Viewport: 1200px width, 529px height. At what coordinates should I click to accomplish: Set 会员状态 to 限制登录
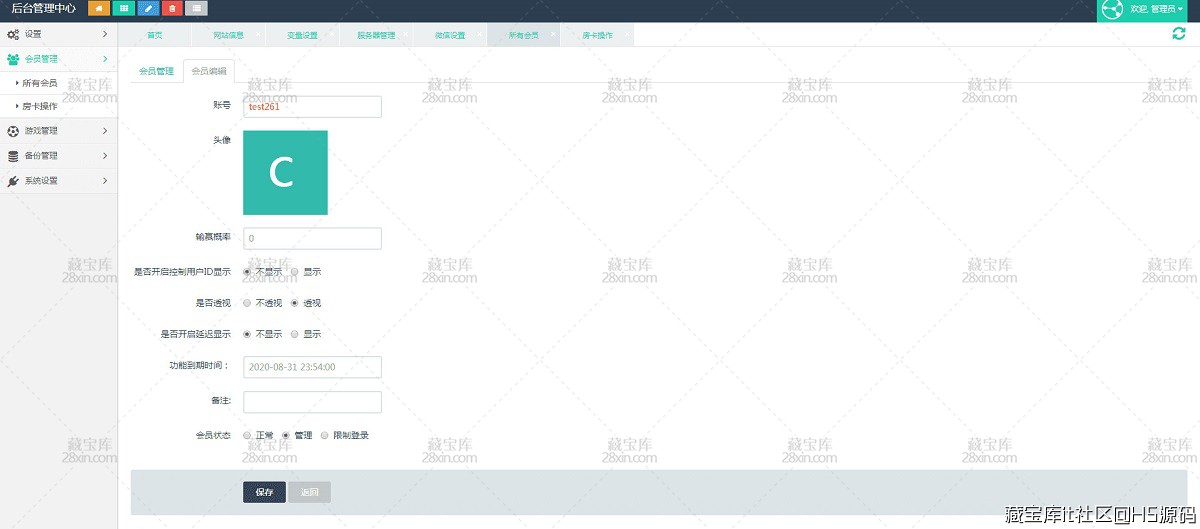(325, 435)
